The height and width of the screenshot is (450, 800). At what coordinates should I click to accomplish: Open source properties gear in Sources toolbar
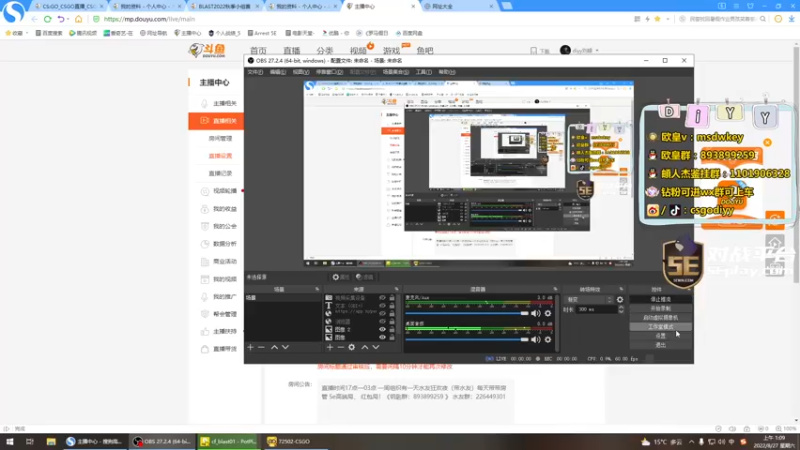[352, 347]
